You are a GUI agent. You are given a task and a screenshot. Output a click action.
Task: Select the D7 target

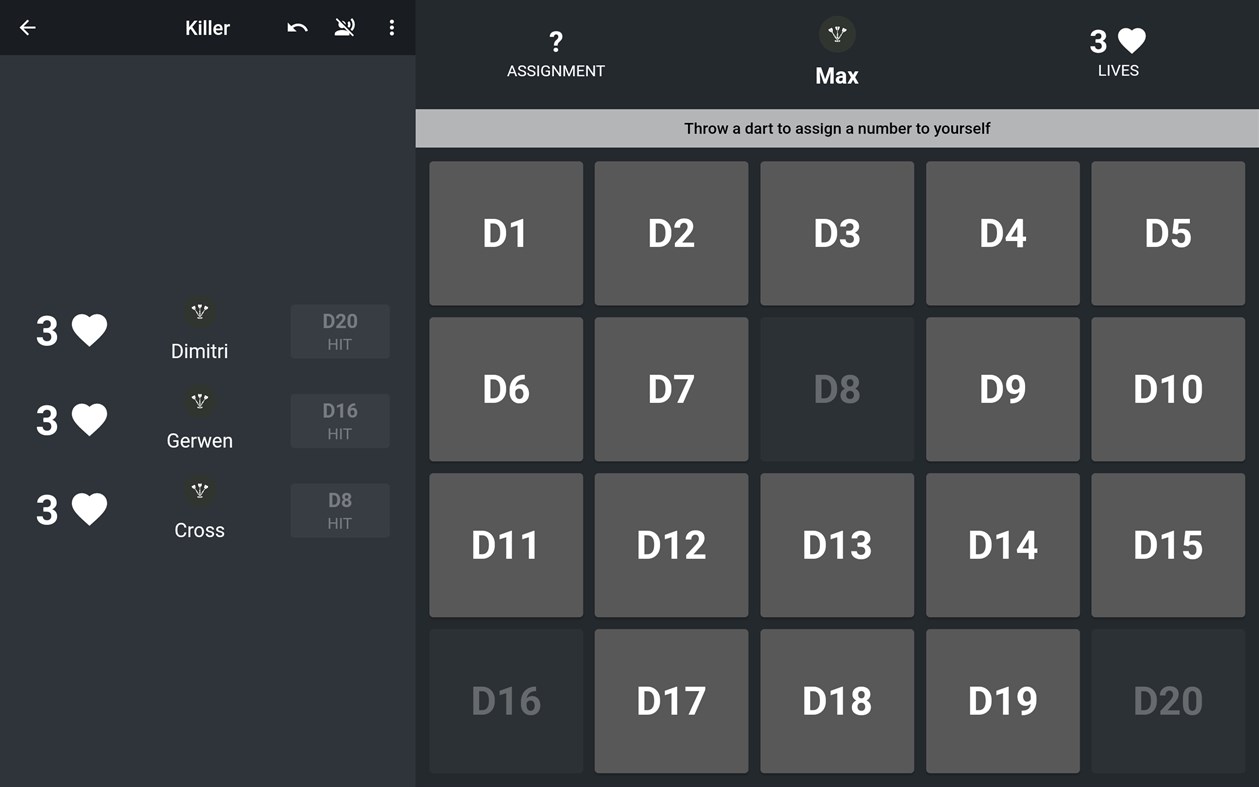click(671, 389)
